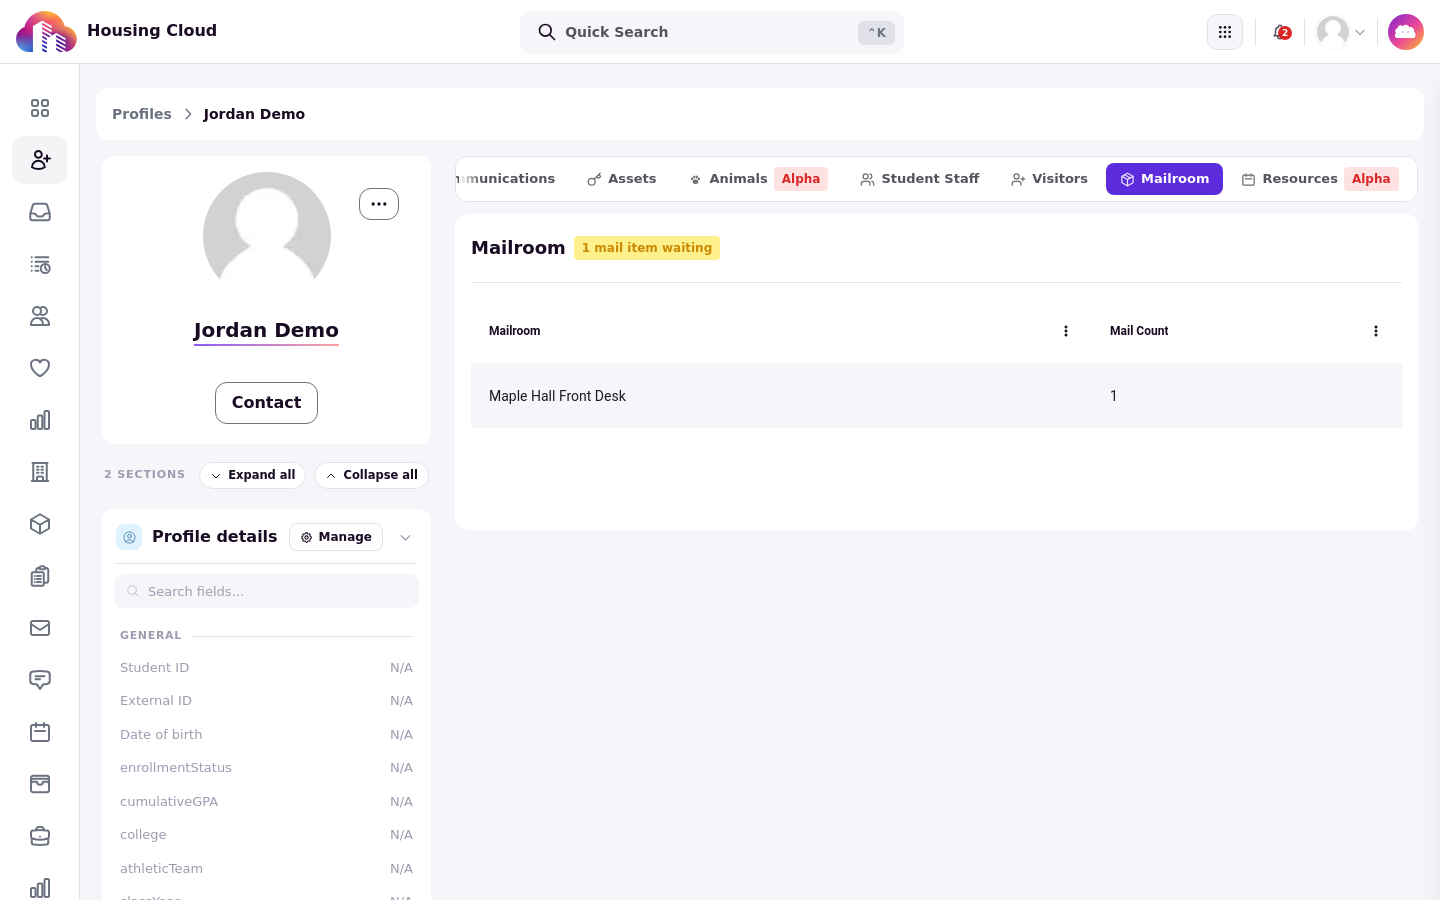
Task: Go to Profiles breadcrumb link
Action: [x=142, y=114]
